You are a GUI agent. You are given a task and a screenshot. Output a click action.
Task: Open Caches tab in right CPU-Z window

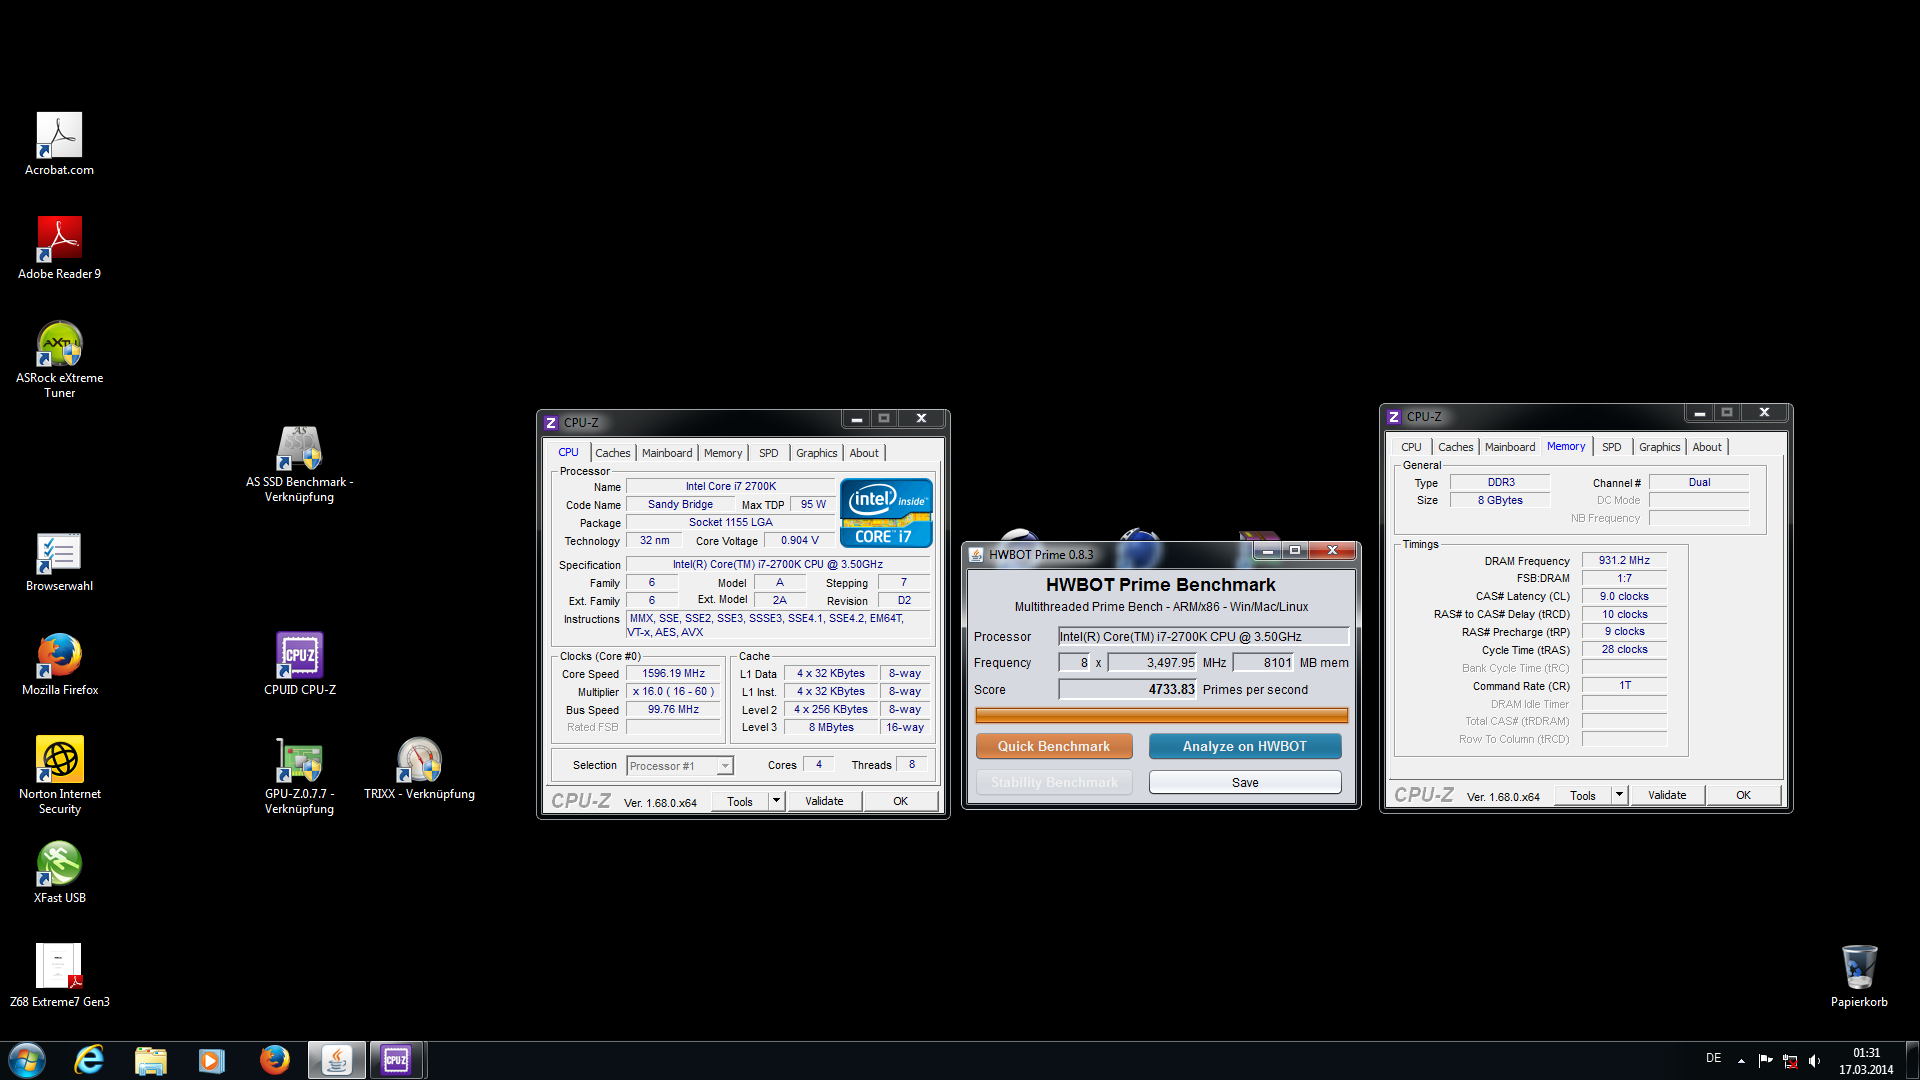(1456, 447)
